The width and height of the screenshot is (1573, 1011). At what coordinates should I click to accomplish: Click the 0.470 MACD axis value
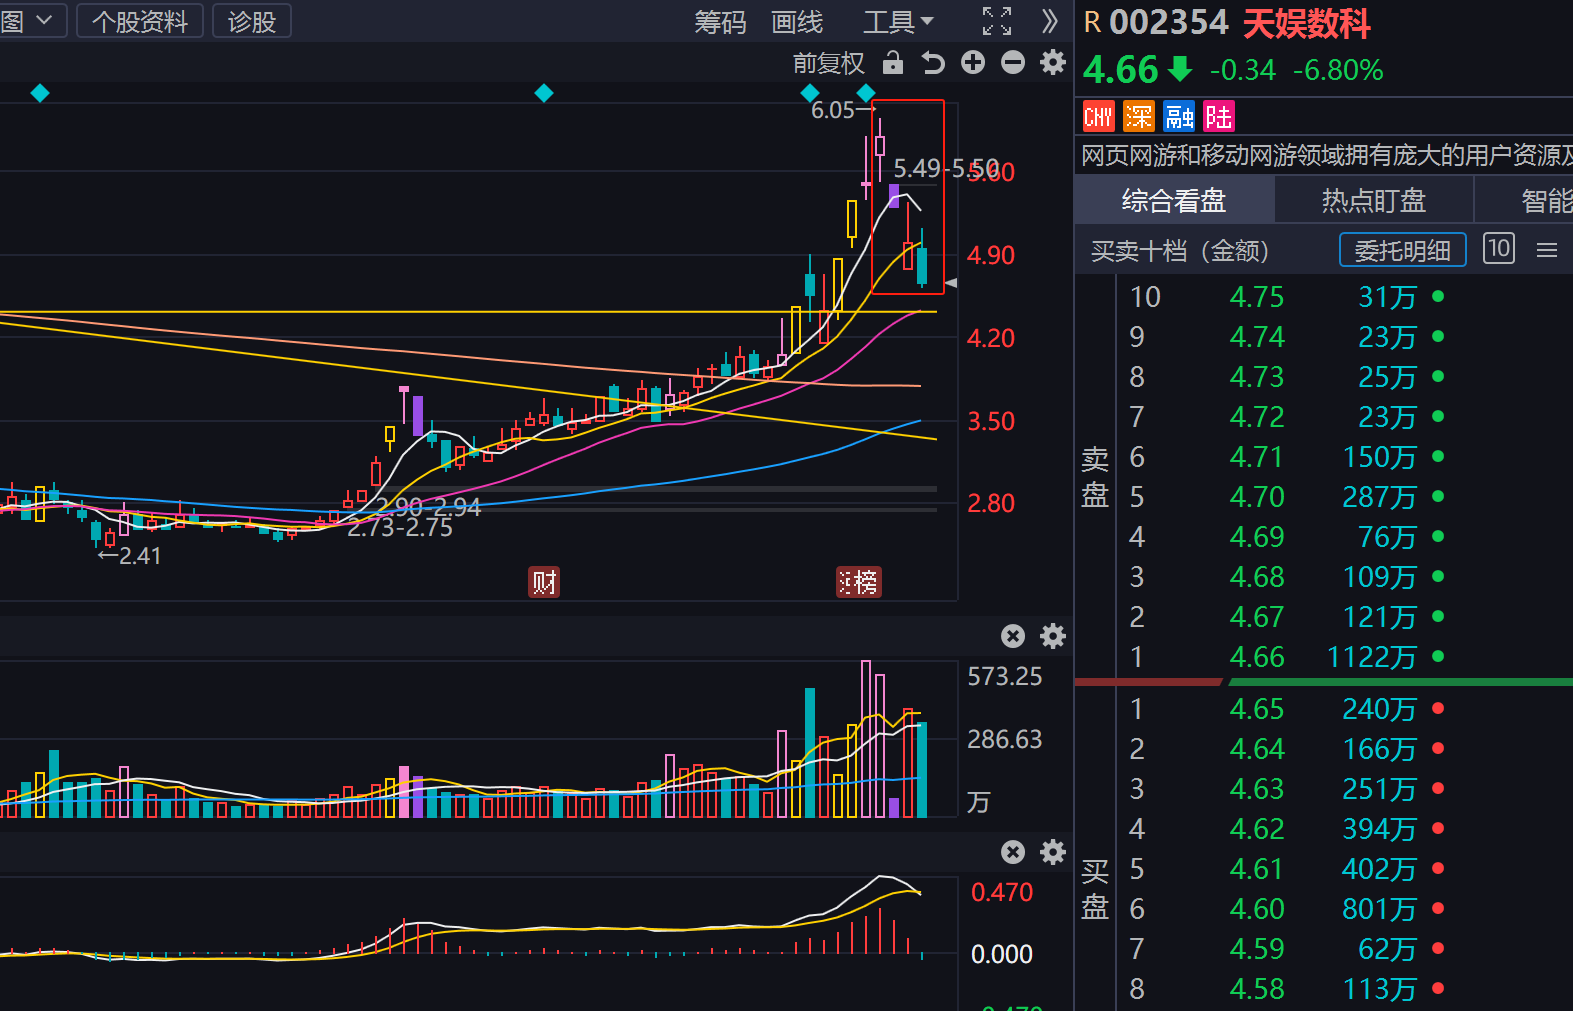1002,892
